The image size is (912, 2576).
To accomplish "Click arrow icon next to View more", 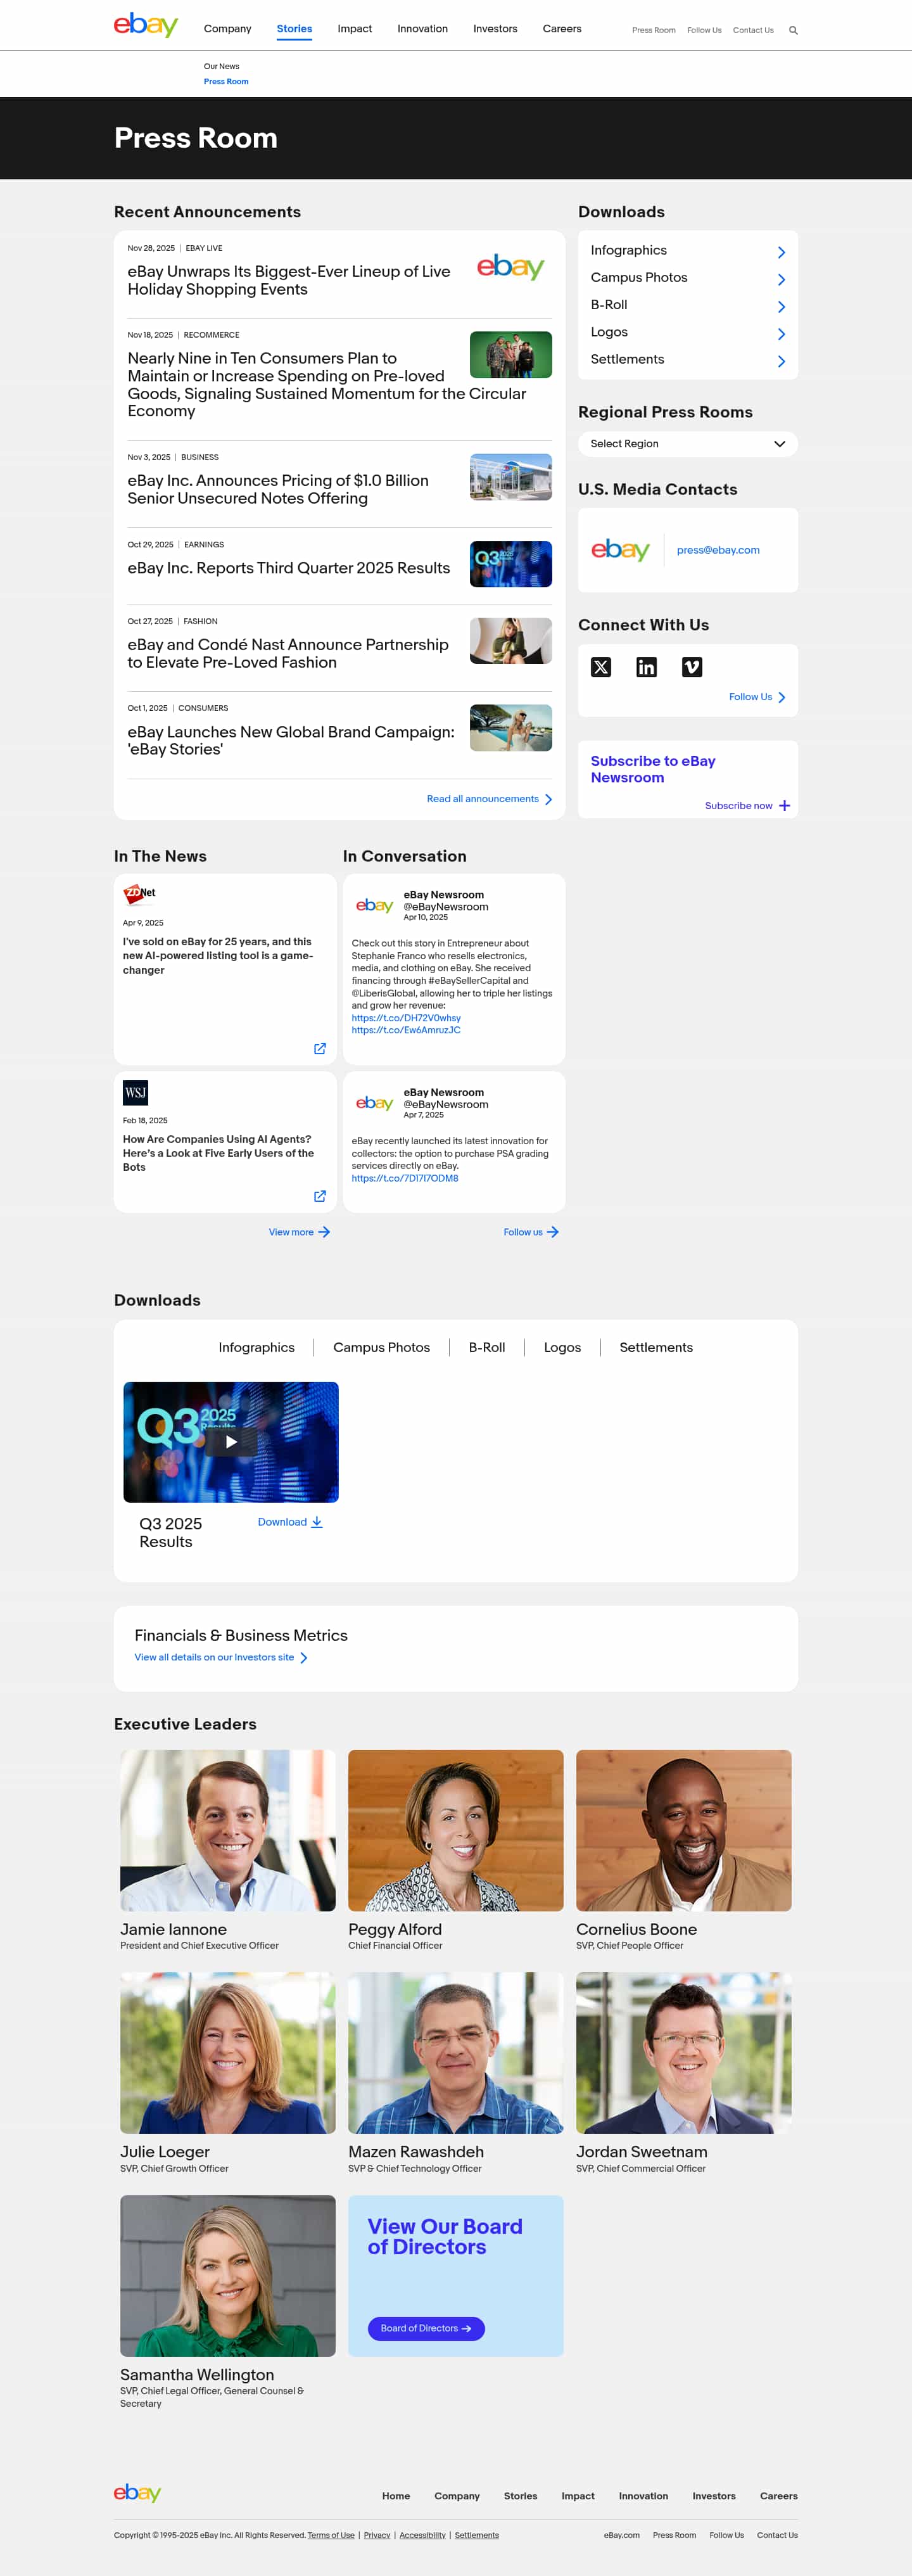I will (324, 1232).
